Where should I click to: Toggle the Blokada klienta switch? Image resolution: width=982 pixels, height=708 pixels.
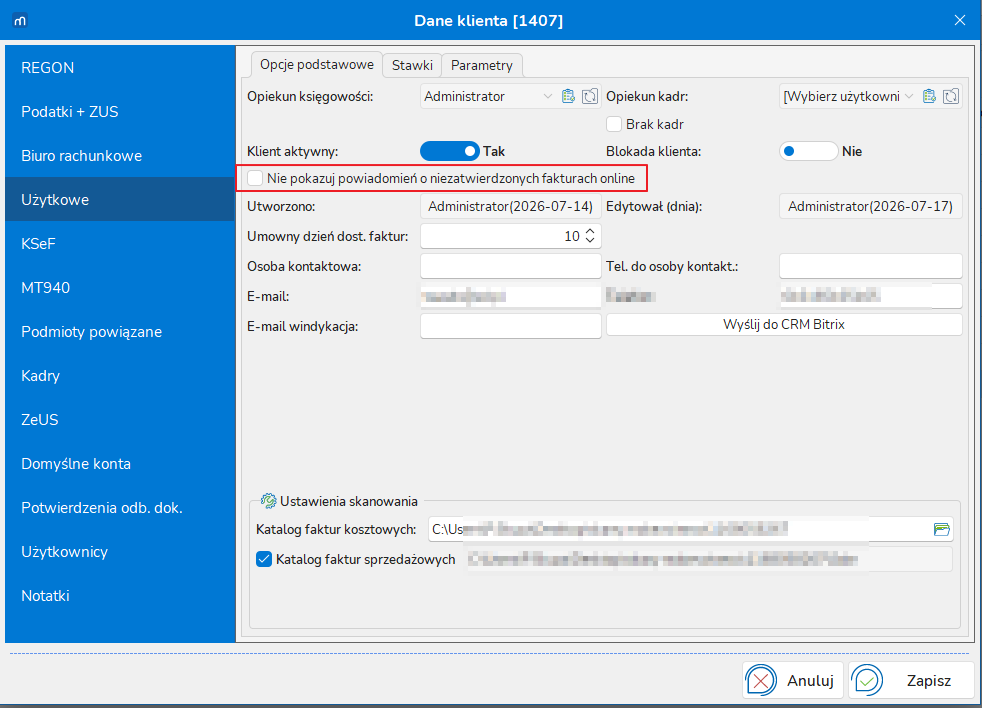click(809, 151)
